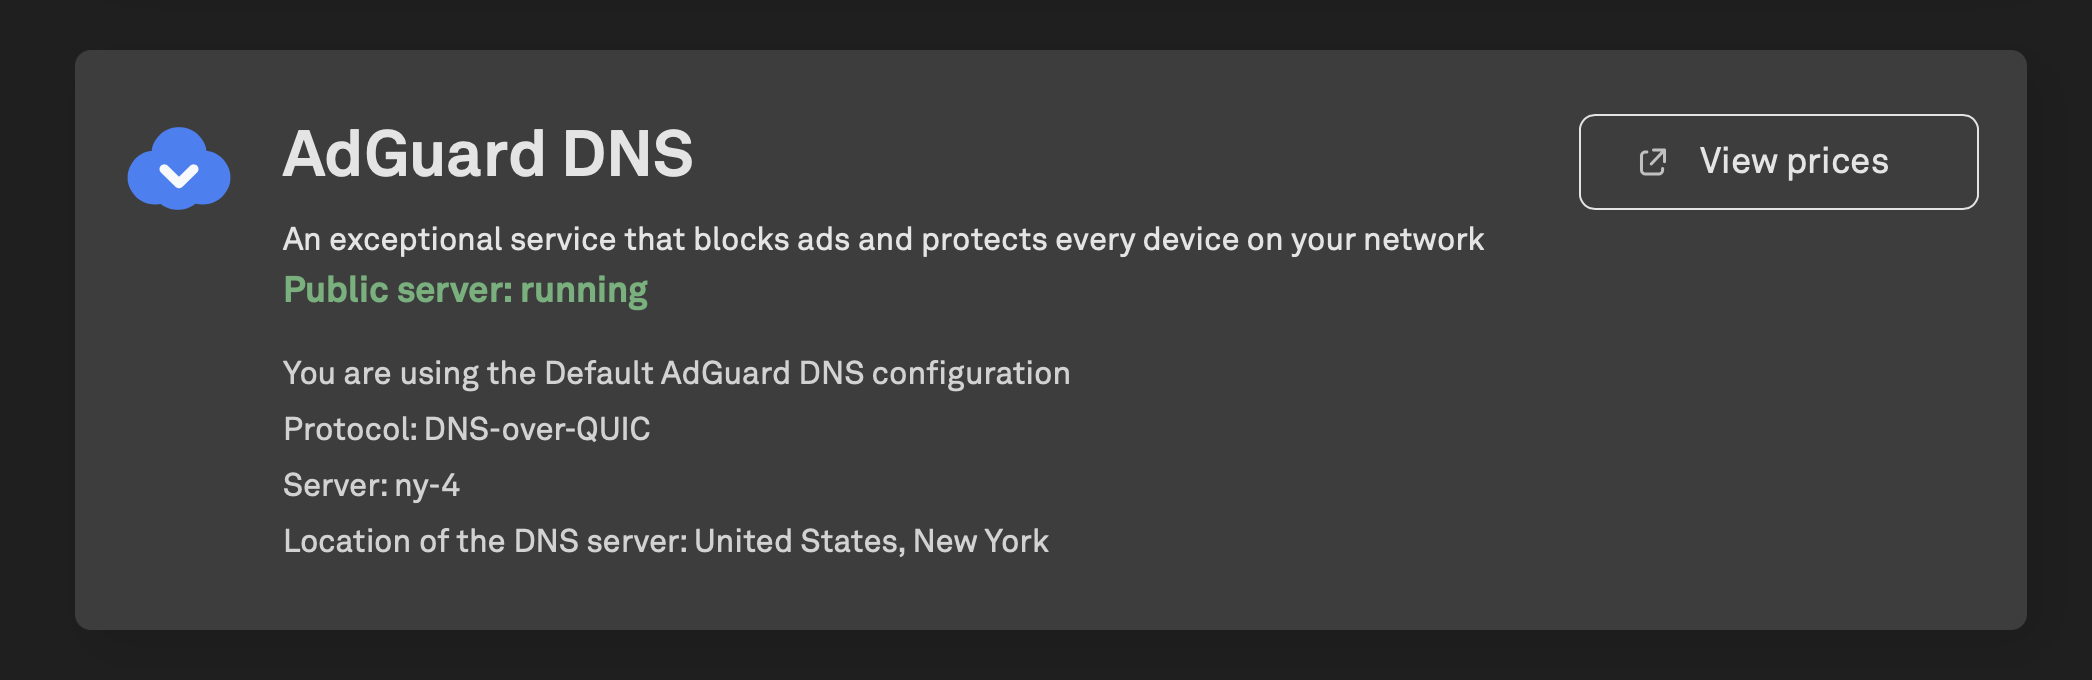Click the "Protocol:" label

[350, 429]
